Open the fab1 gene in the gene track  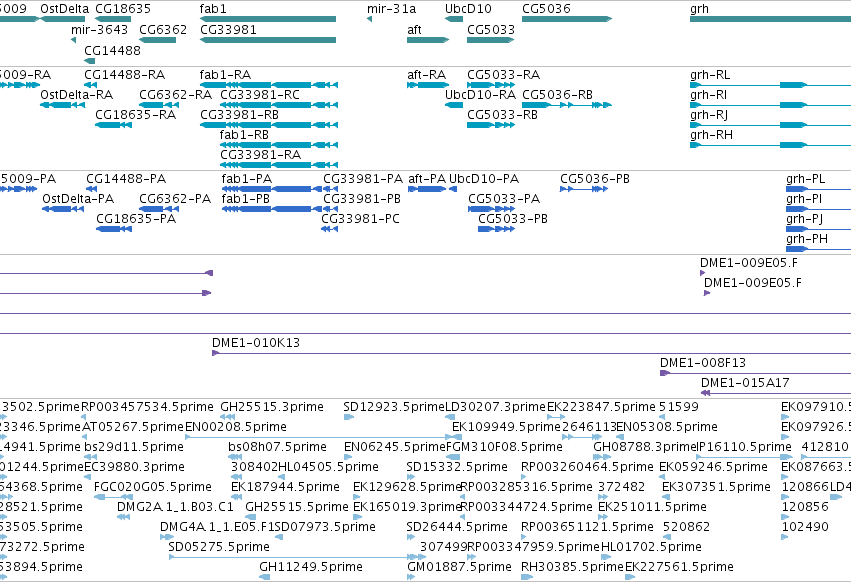(268, 19)
